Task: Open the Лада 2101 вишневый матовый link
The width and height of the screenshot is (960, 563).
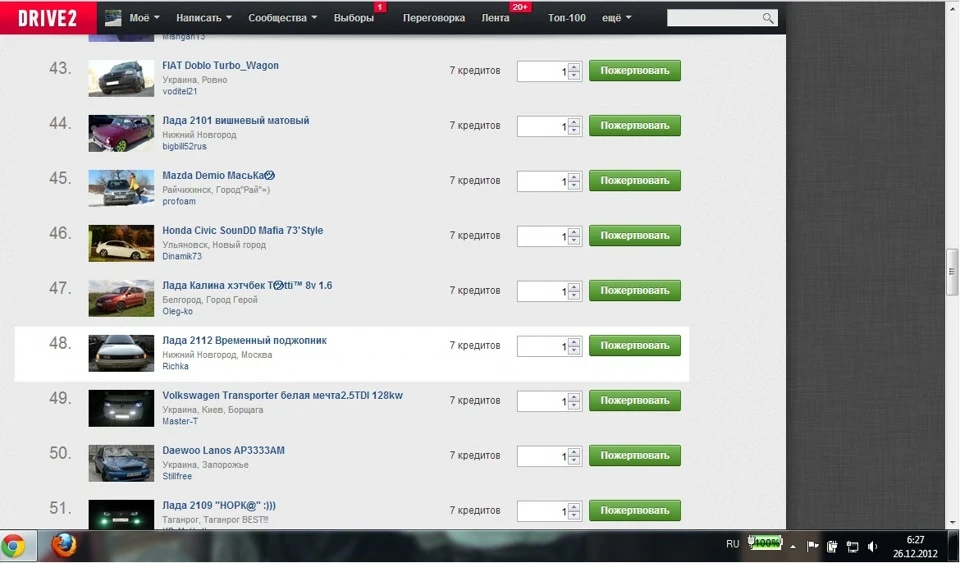Action: coord(236,121)
